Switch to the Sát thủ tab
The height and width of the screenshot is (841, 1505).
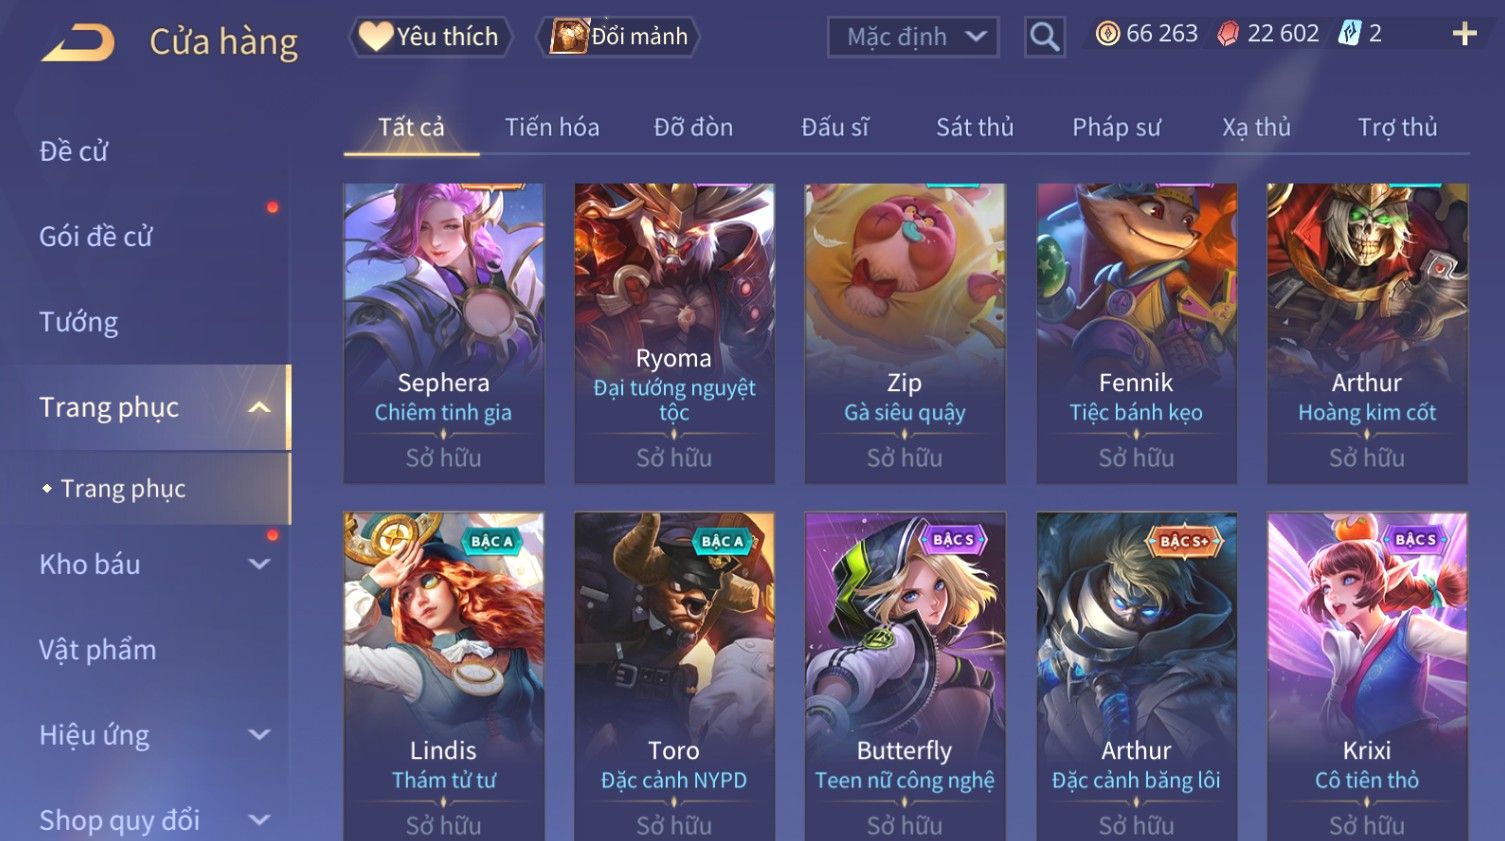tap(975, 127)
